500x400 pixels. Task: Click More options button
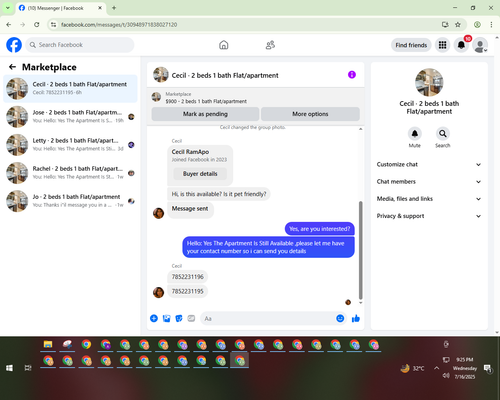pos(310,114)
